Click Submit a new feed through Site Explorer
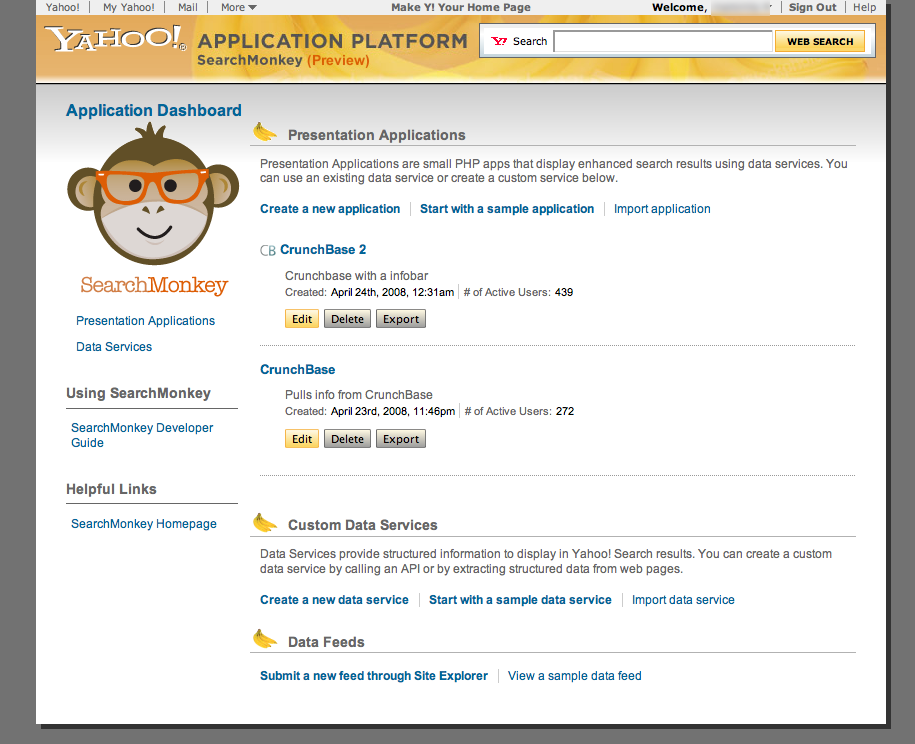The image size is (915, 744). click(x=374, y=676)
